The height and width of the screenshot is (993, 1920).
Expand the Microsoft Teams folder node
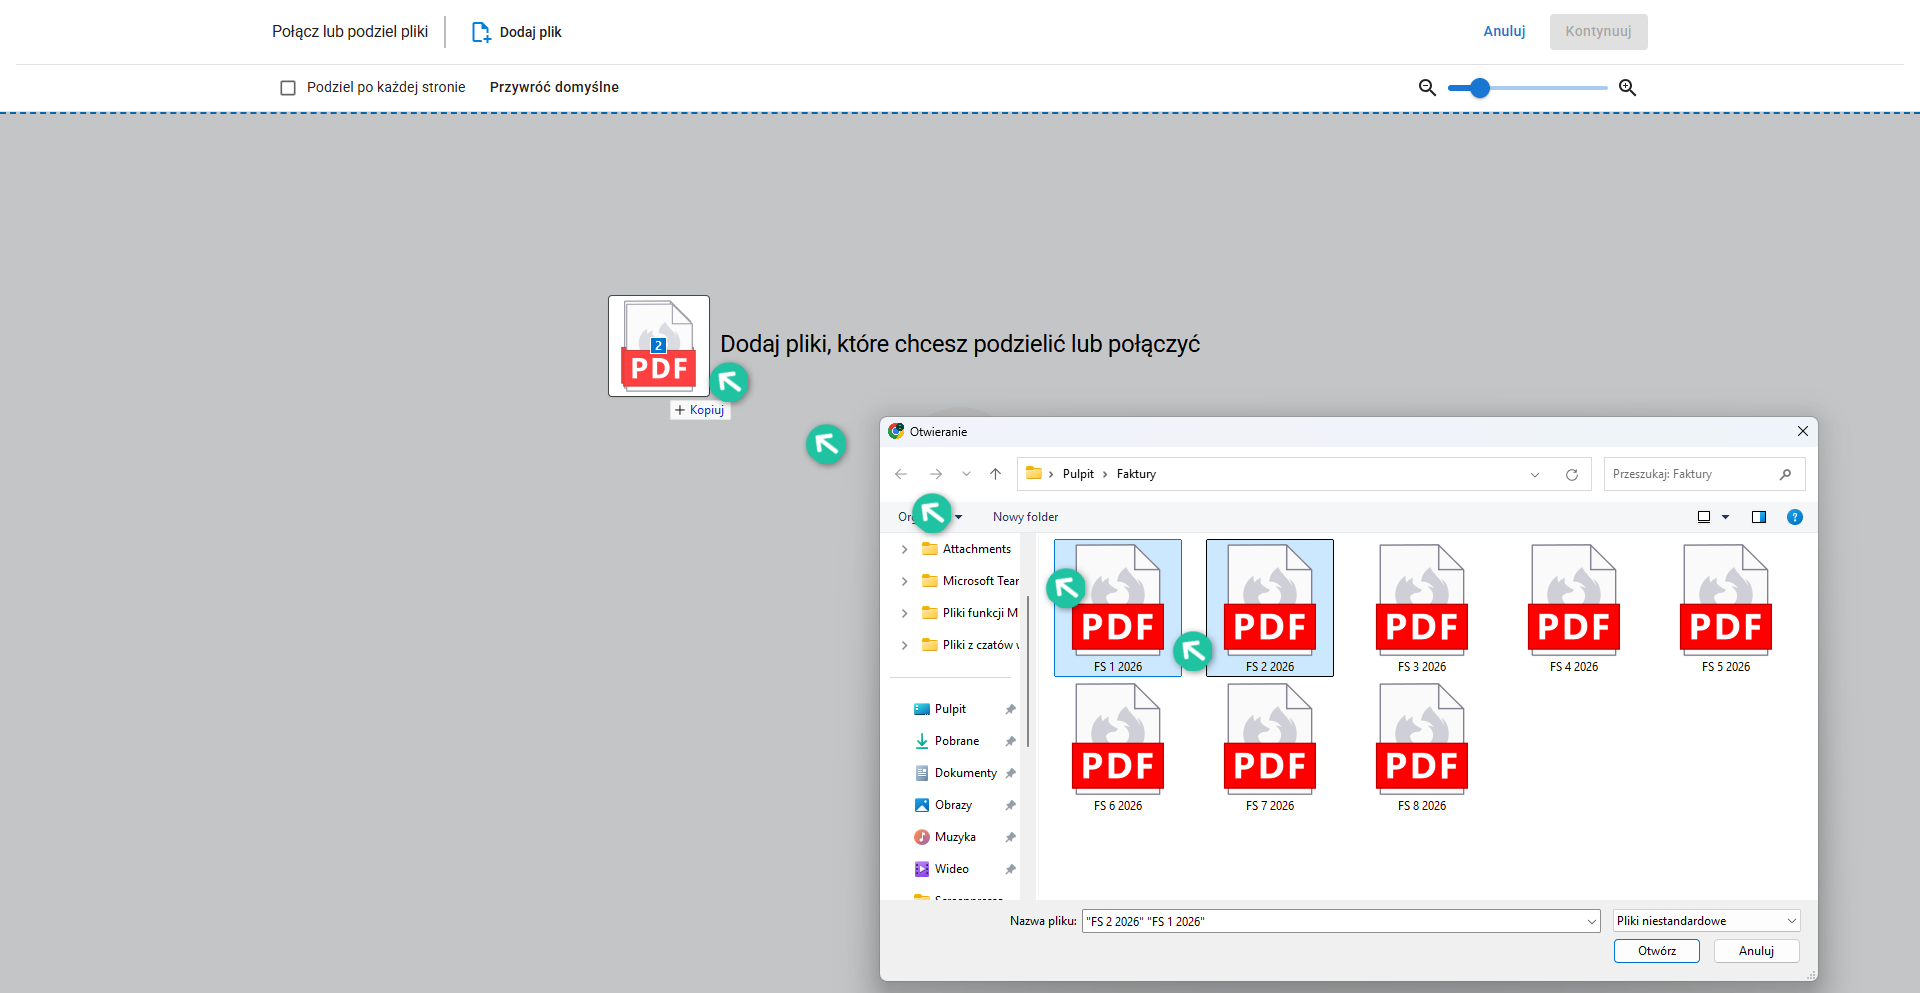tap(905, 581)
